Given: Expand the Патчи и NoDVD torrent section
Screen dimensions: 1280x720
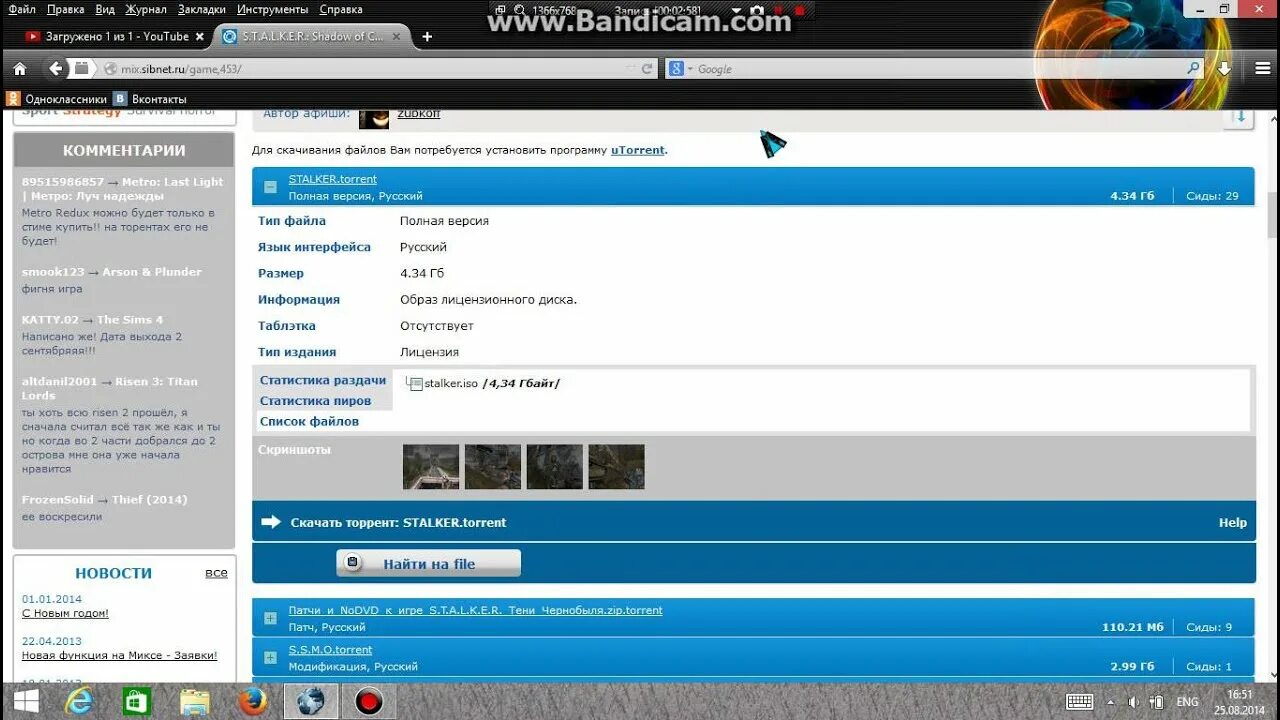Looking at the screenshot, I should pyautogui.click(x=270, y=618).
